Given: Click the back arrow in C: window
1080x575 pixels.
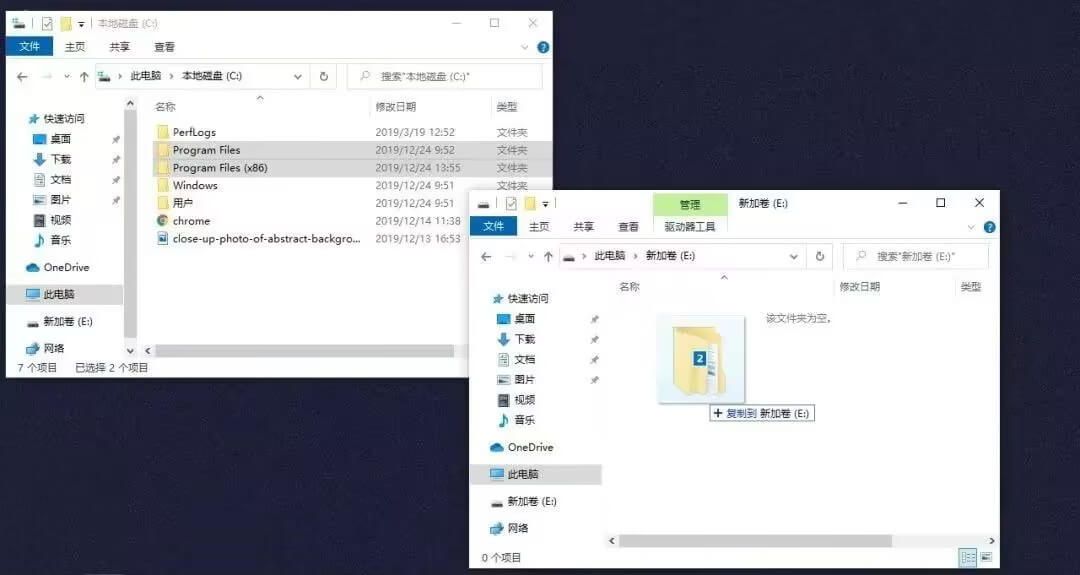Looking at the screenshot, I should click(x=22, y=77).
